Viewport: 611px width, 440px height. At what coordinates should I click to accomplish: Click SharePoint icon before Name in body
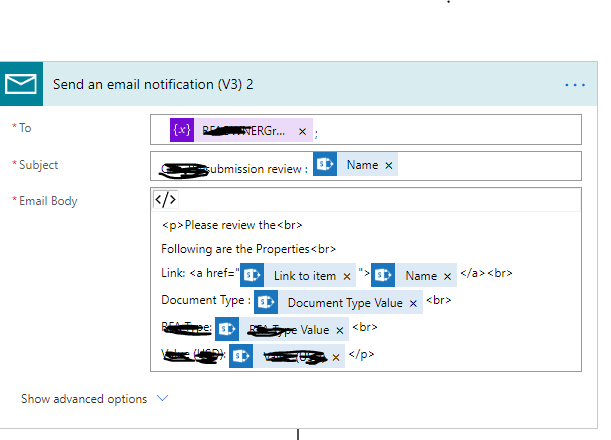pyautogui.click(x=384, y=275)
